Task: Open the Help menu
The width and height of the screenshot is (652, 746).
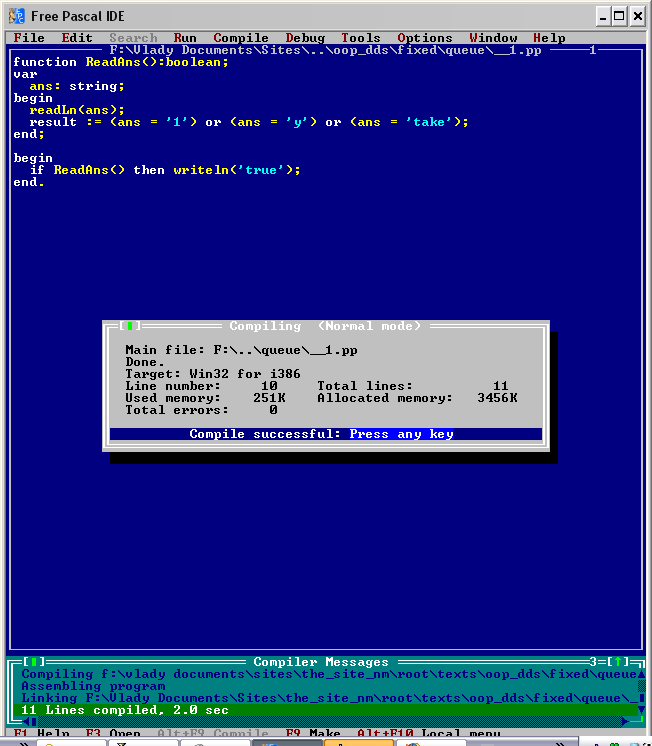Action: (549, 38)
